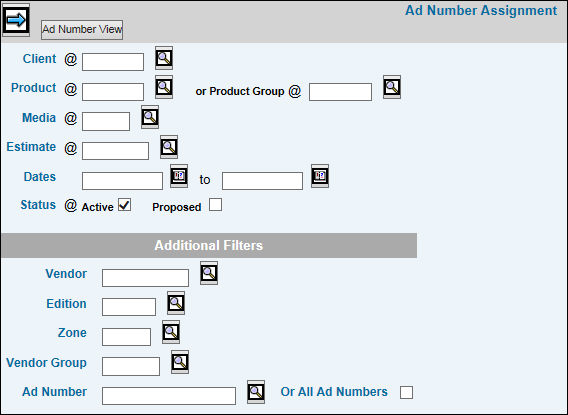
Task: Click the Ad Number View button
Action: 82,30
